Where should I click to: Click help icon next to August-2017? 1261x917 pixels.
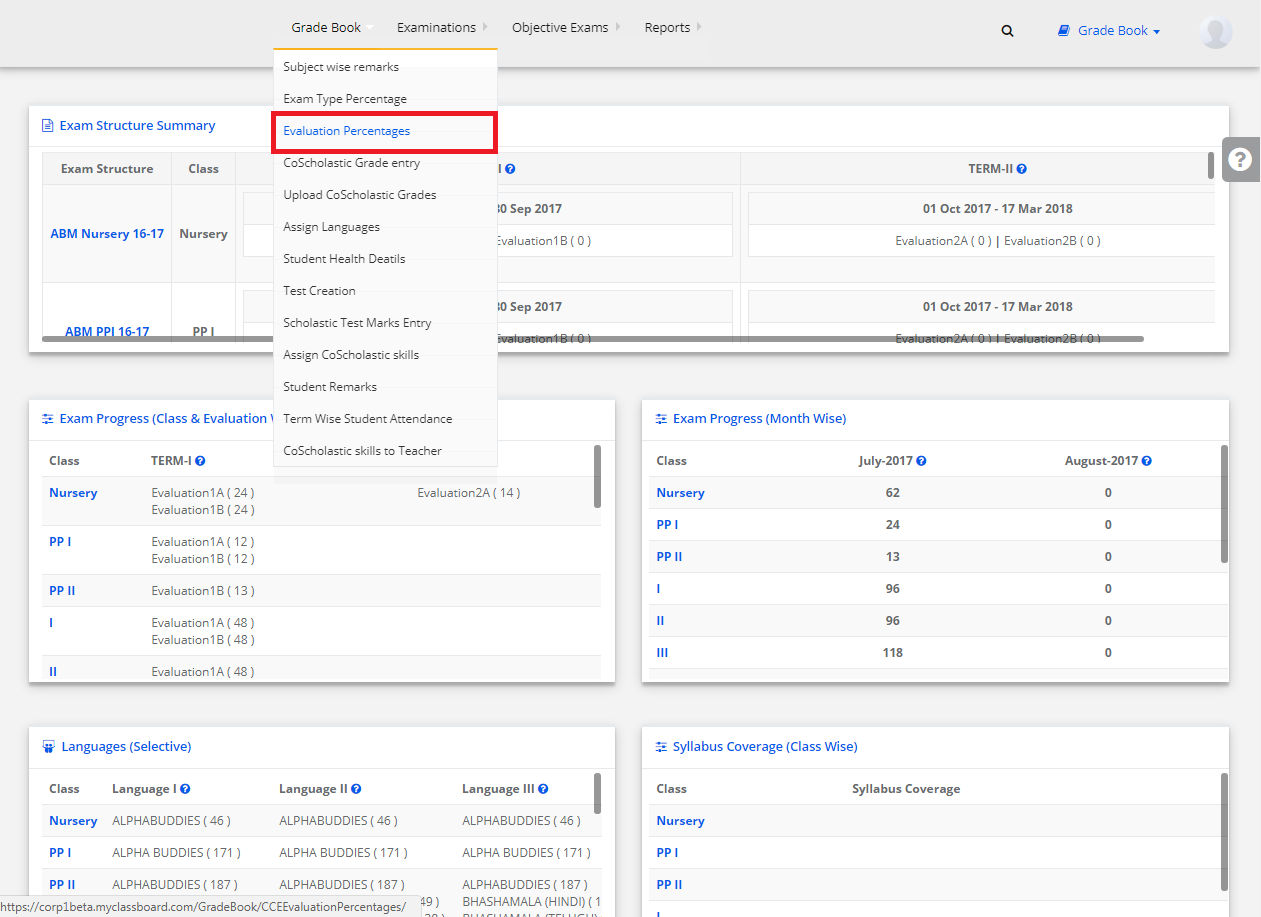(1146, 461)
